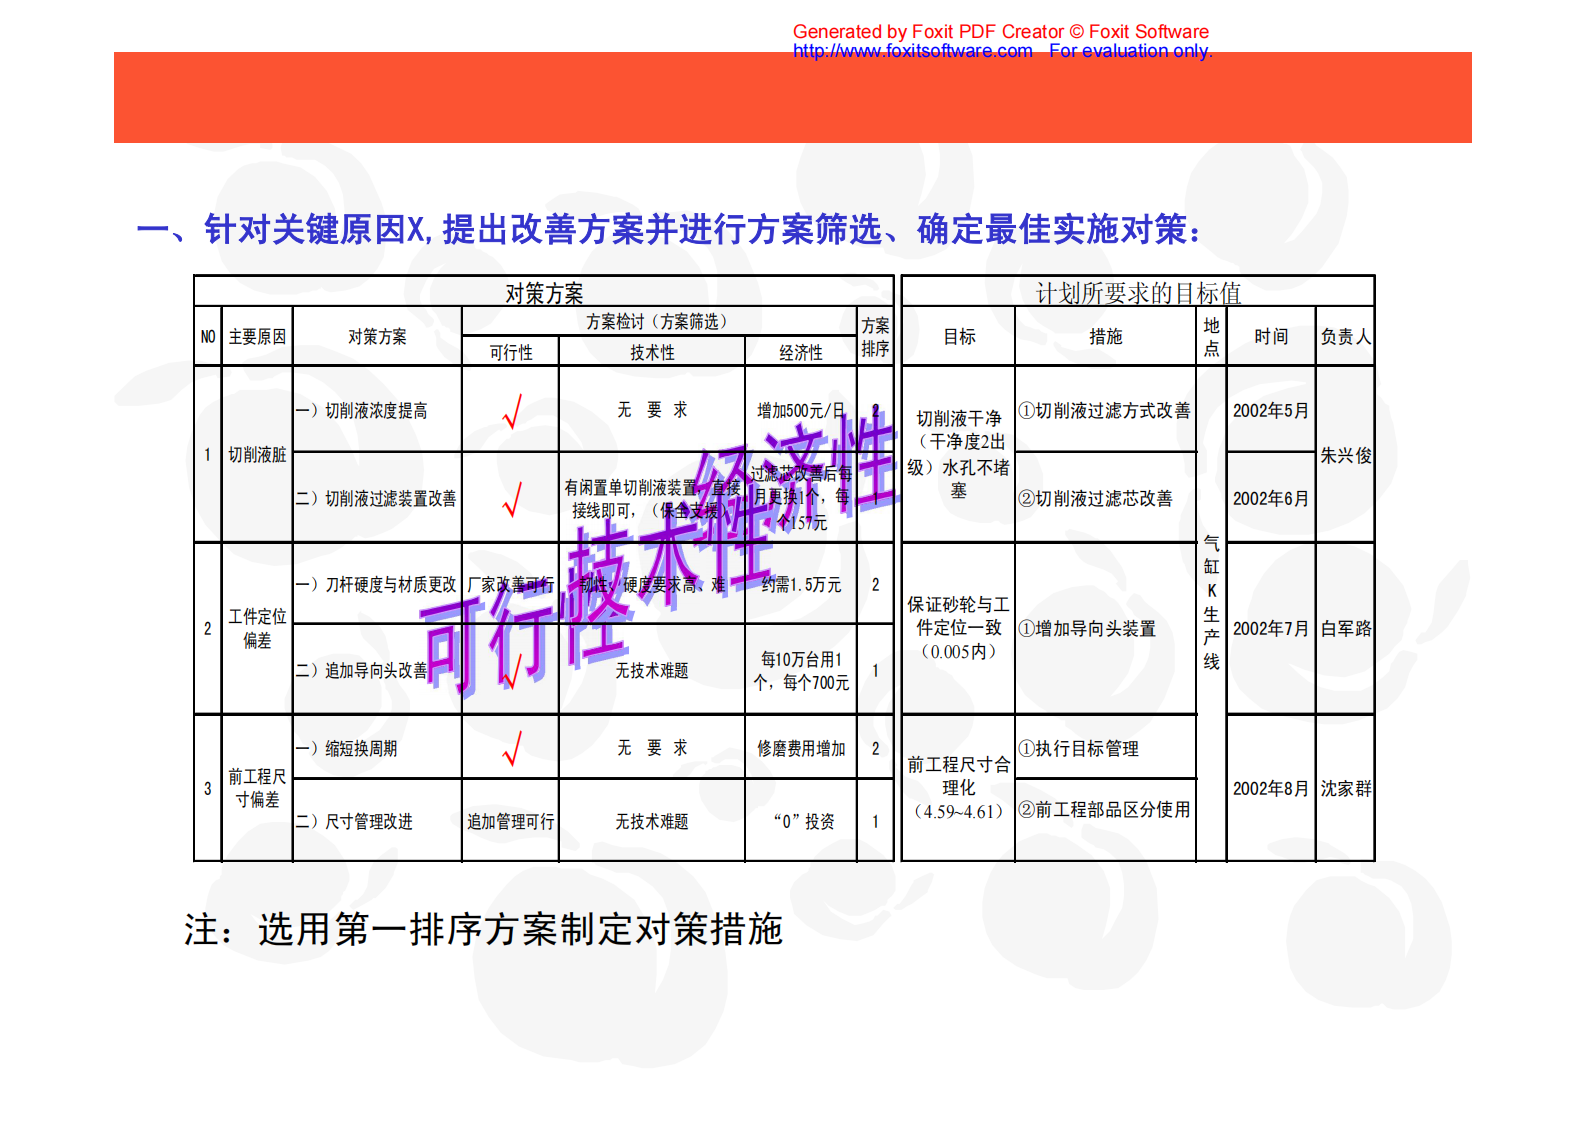Click the "切削液干净" target cell
This screenshot has width=1587, height=1122.
click(x=959, y=455)
